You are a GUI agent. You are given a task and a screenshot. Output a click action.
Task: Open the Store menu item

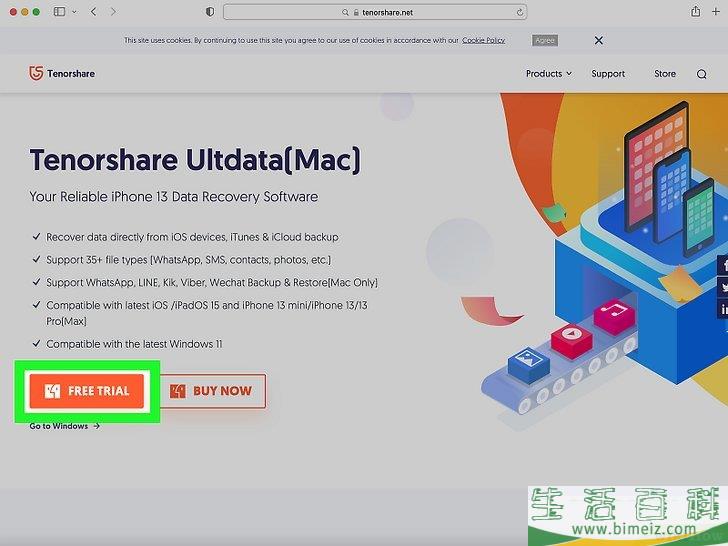[x=665, y=73]
